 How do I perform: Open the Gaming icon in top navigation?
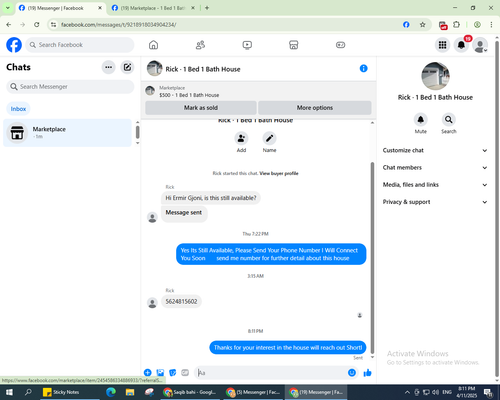click(340, 45)
